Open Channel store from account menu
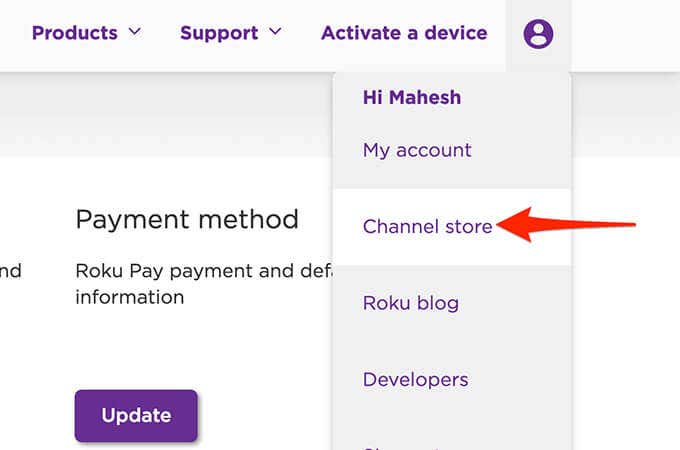 [427, 227]
